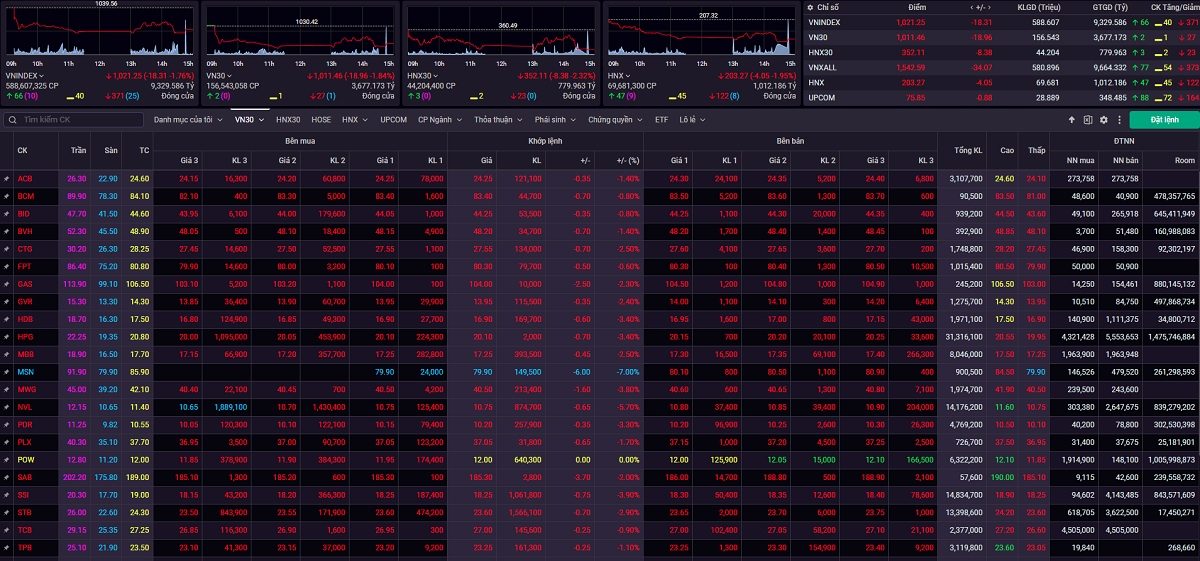Switch to the UPCOM board tab
1200x561 pixels.
click(x=394, y=119)
